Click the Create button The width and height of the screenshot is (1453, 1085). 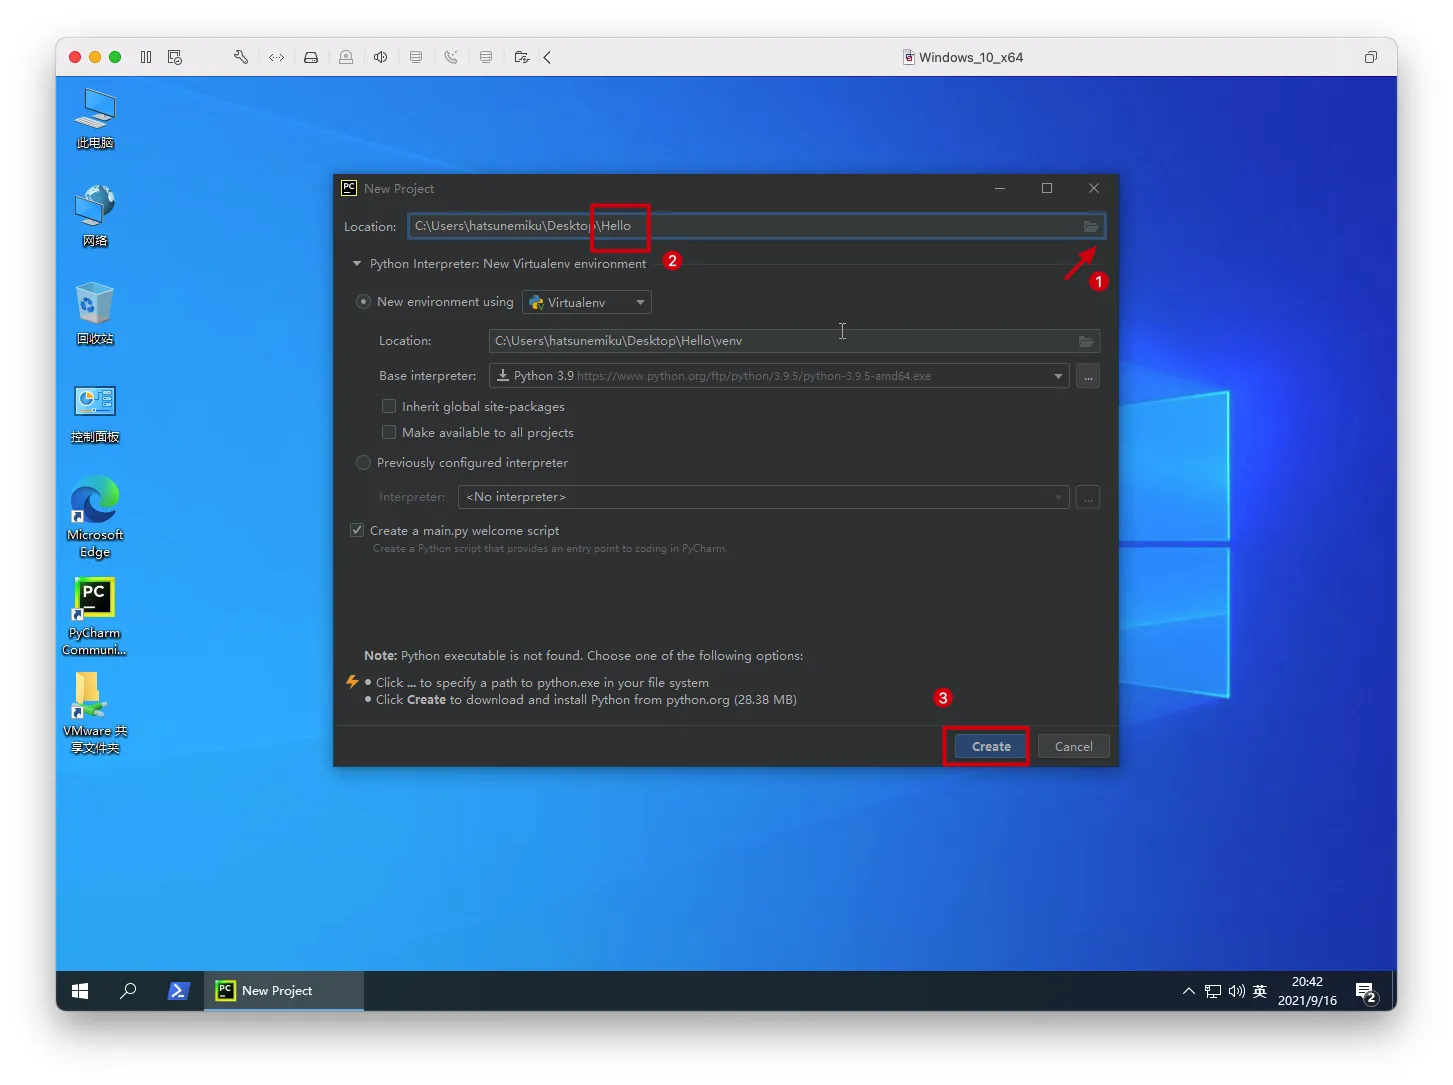click(x=991, y=746)
